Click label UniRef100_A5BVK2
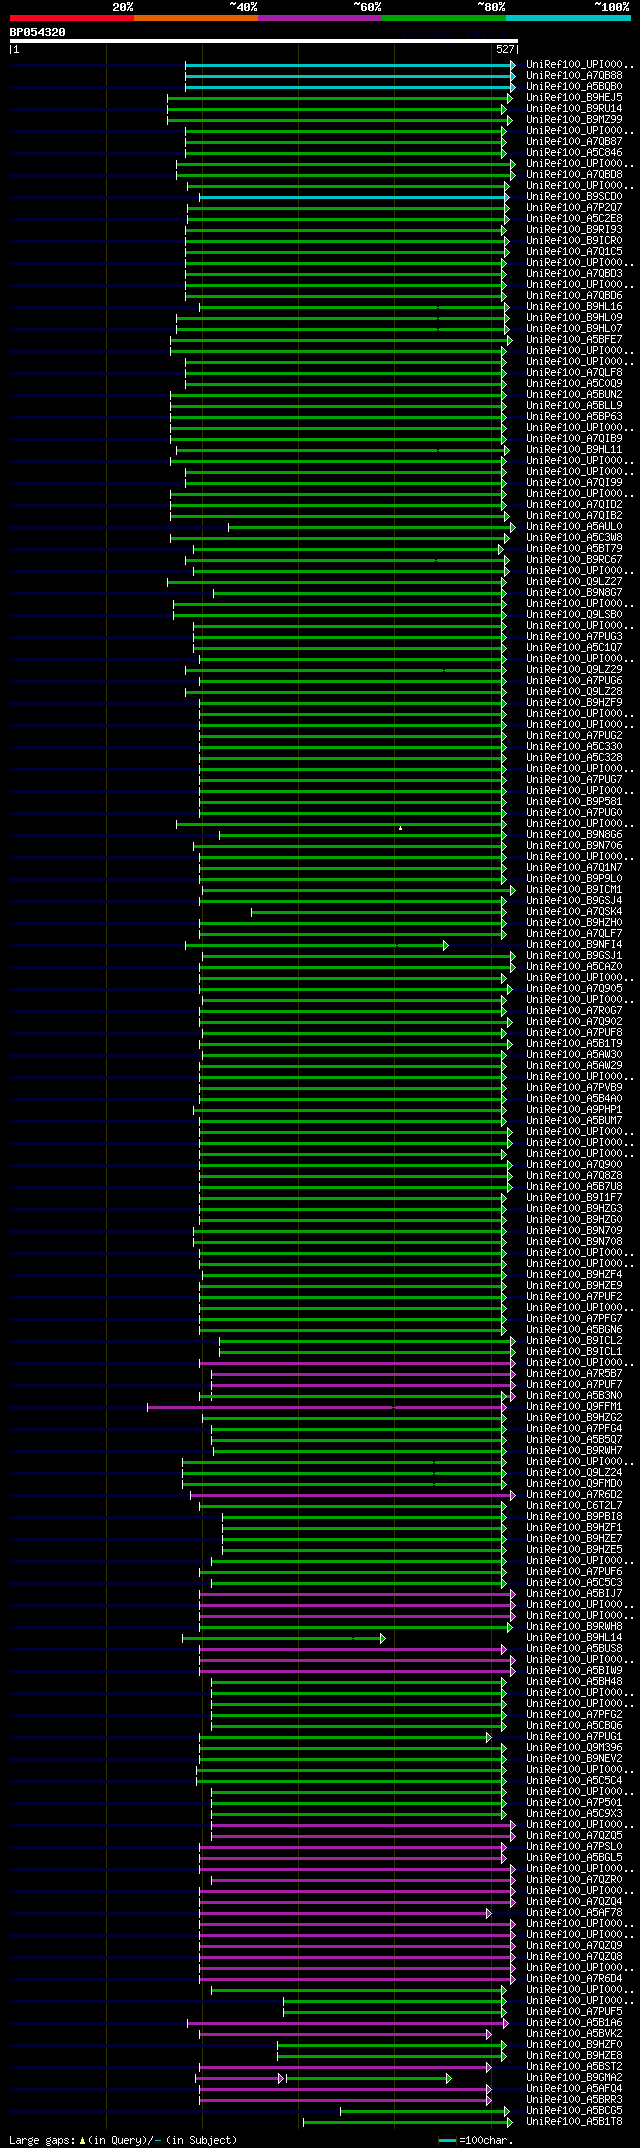Viewport: 640px width, 2148px height. [574, 2034]
